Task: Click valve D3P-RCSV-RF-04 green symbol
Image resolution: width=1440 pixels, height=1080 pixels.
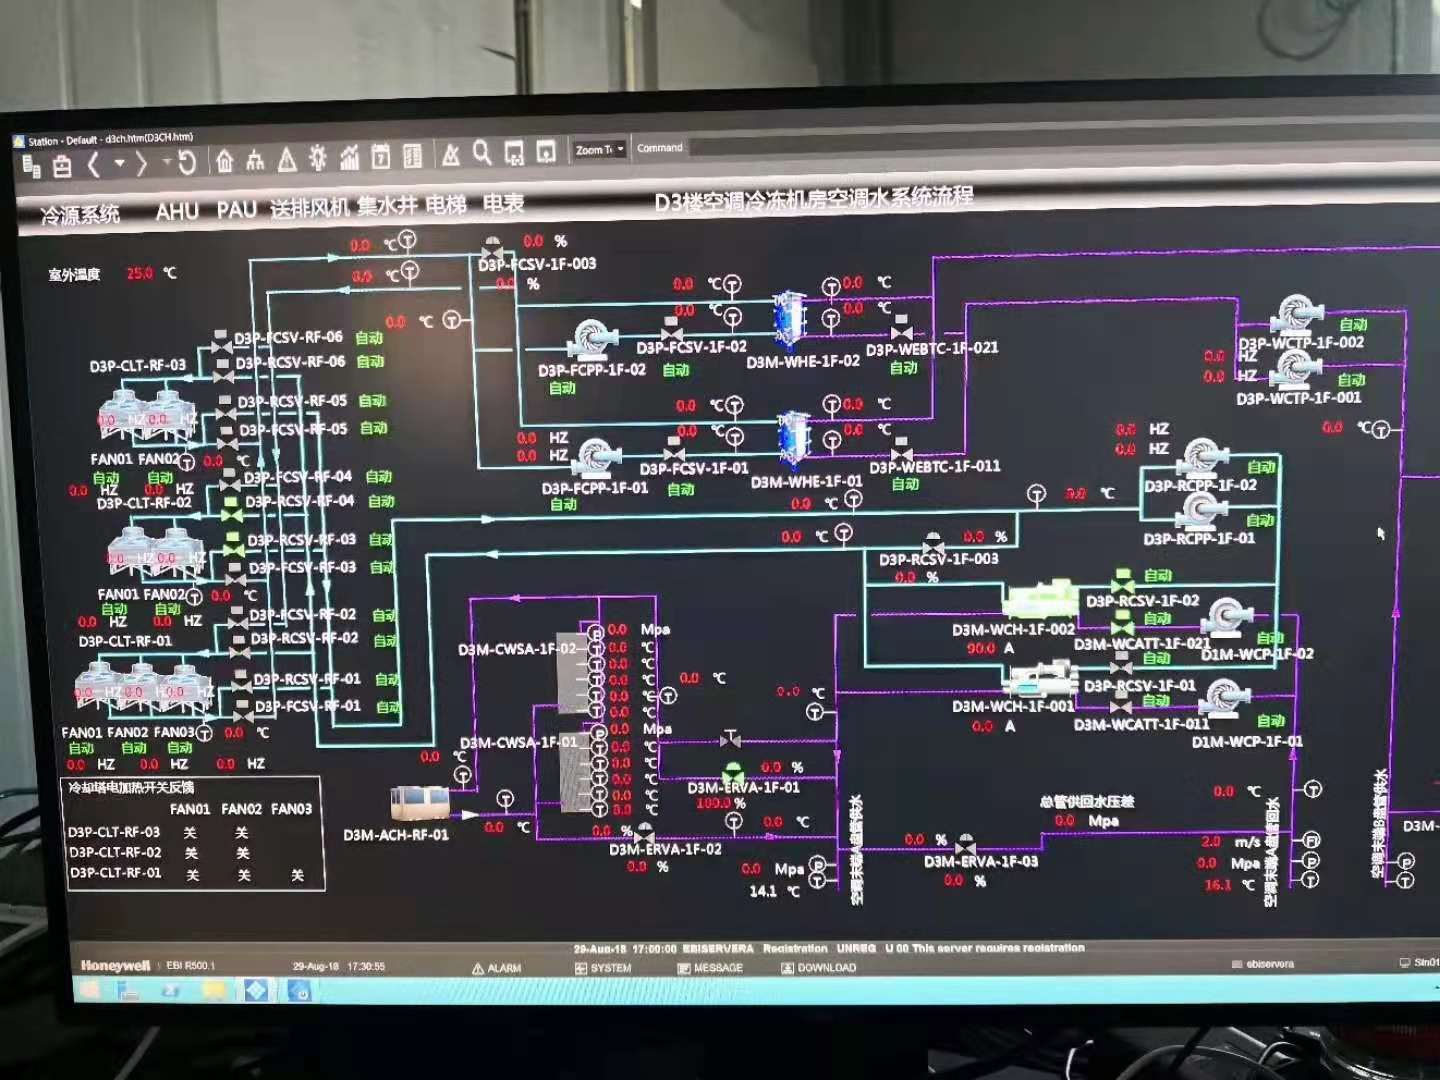Action: (232, 509)
